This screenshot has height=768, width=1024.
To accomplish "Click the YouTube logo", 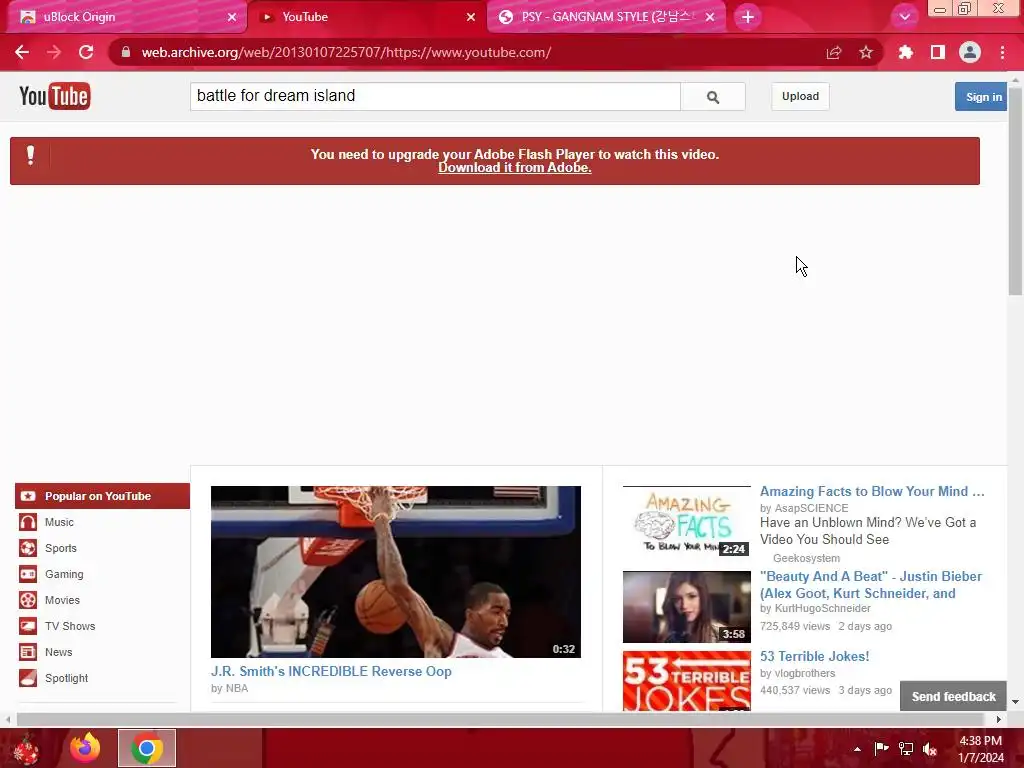I will 55,96.
